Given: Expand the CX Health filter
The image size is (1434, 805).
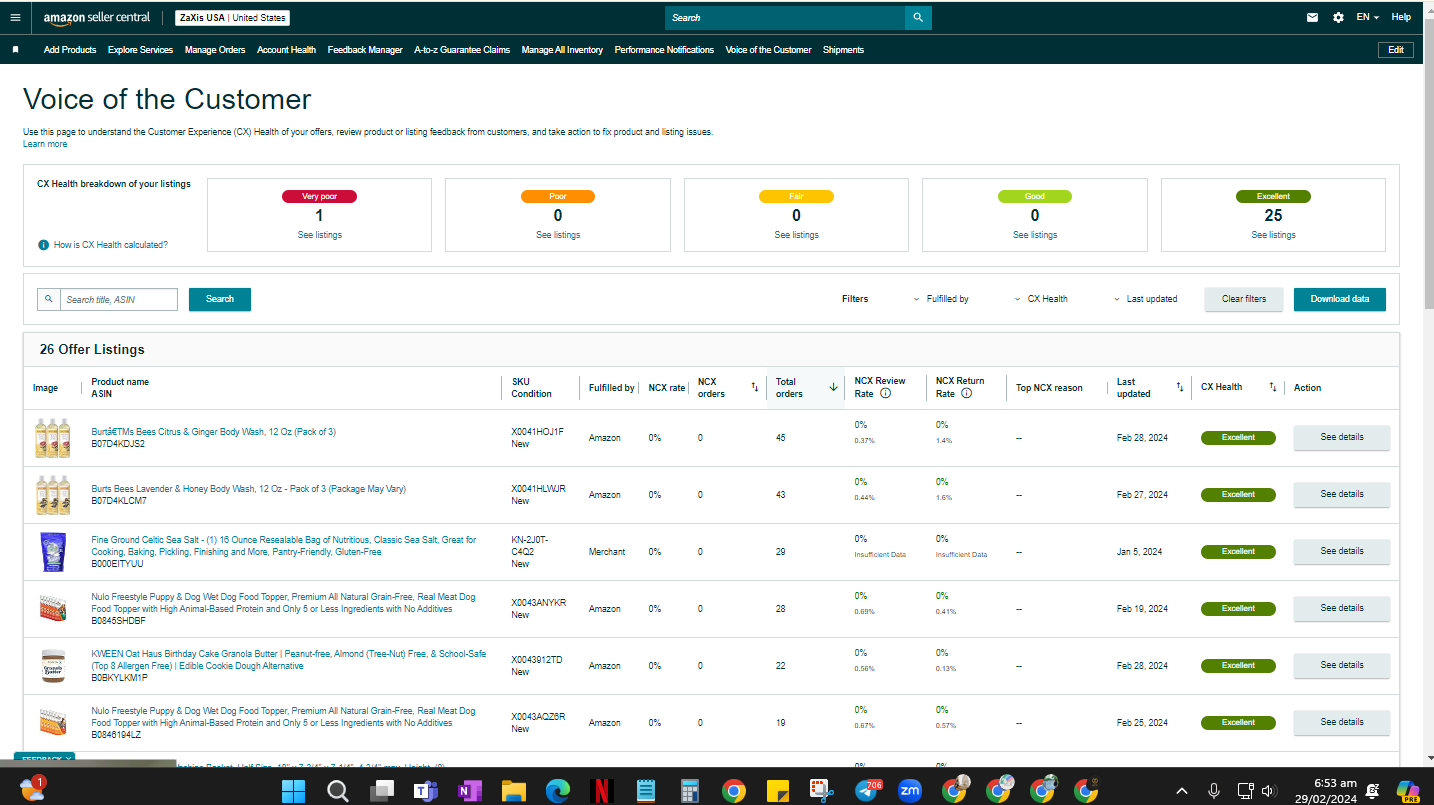Looking at the screenshot, I should coord(1041,299).
